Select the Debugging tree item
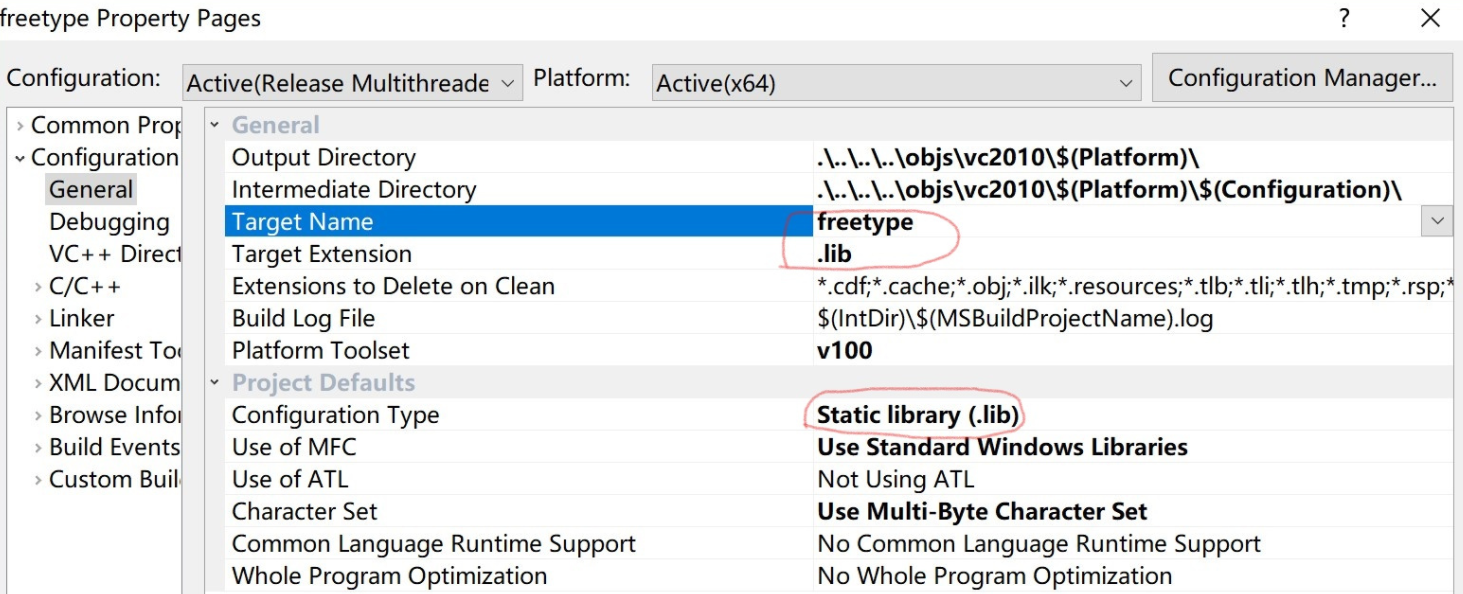The height and width of the screenshot is (594, 1463). coord(109,222)
